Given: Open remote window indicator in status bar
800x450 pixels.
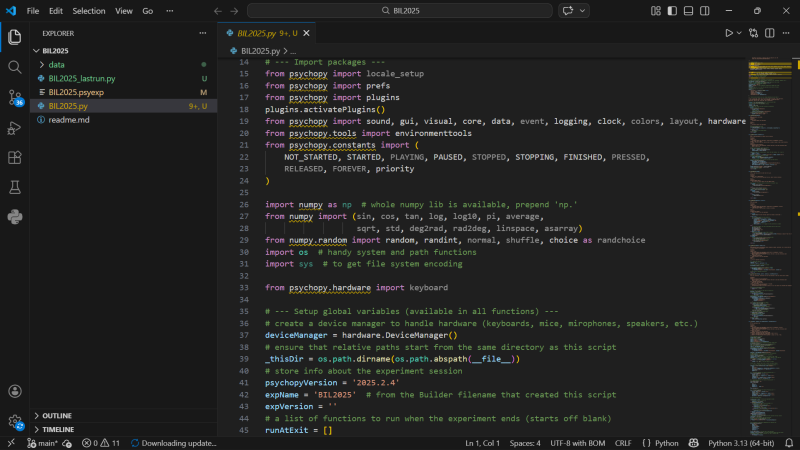Looking at the screenshot, I should 11,443.
